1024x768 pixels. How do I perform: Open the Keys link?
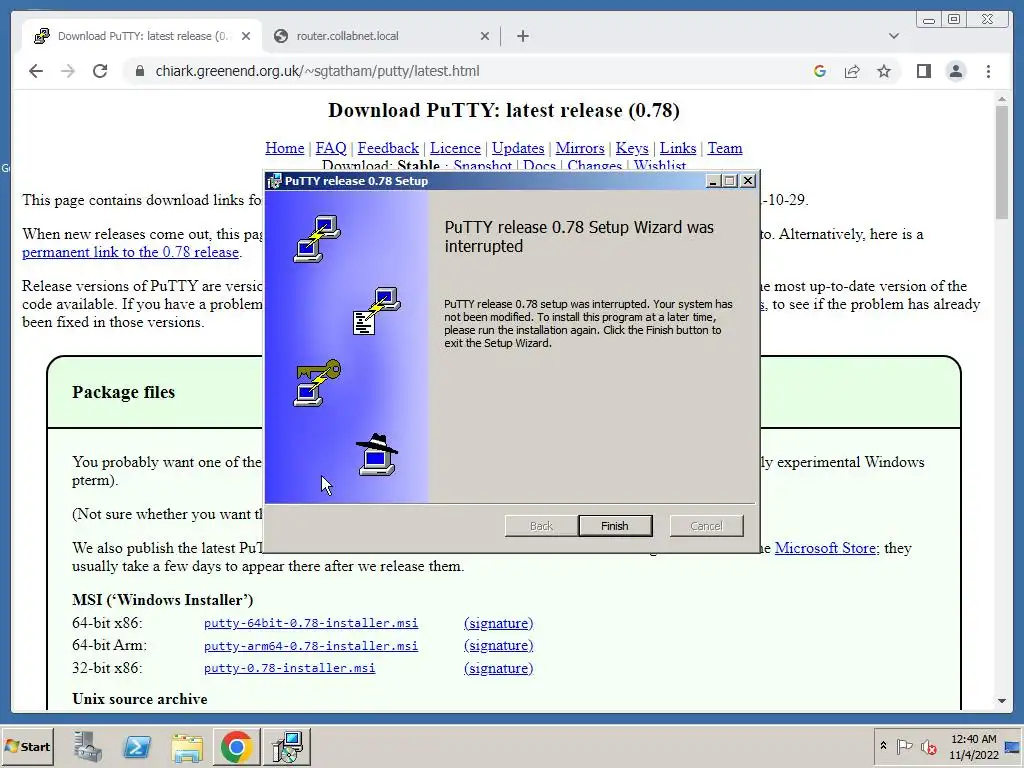[632, 148]
